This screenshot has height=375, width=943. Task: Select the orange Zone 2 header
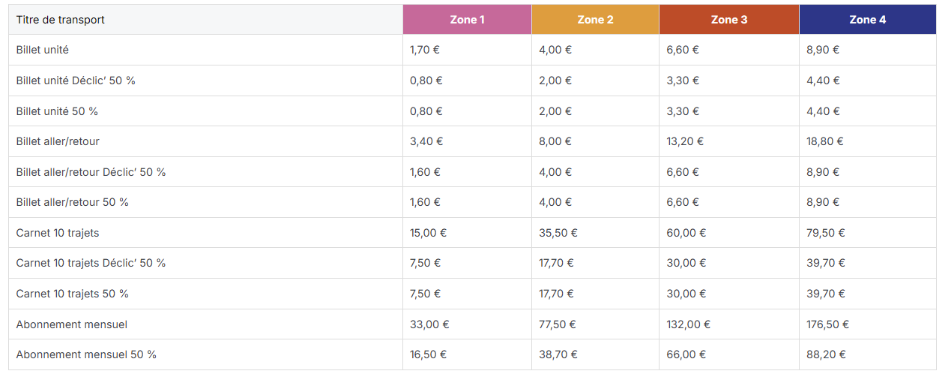click(x=595, y=20)
